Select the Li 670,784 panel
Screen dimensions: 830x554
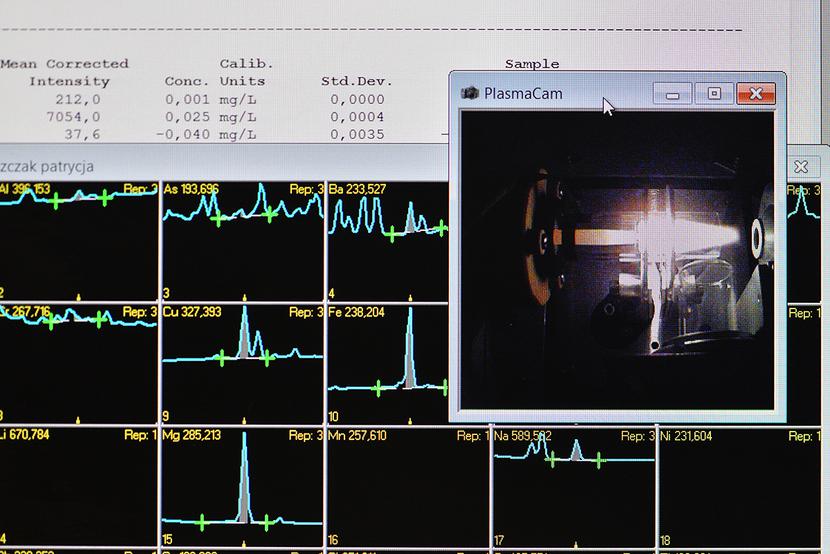(x=78, y=487)
